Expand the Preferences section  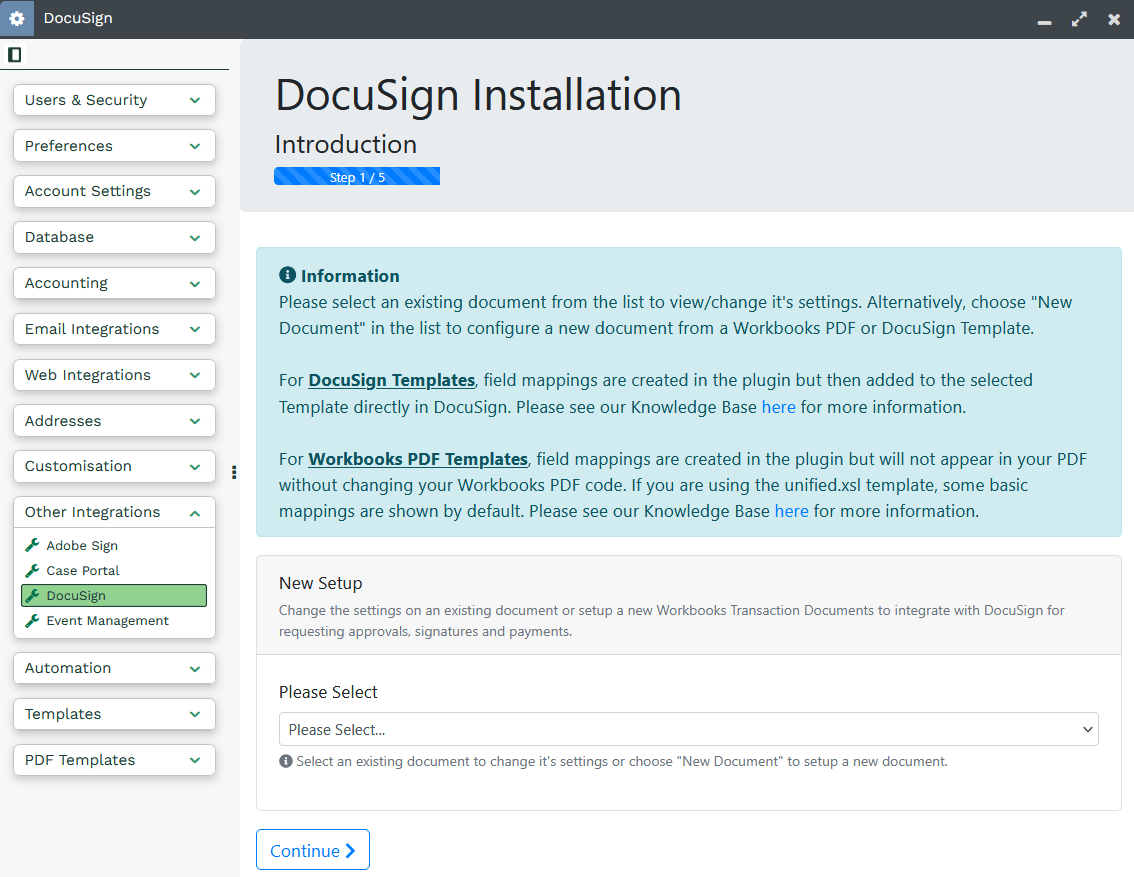114,146
